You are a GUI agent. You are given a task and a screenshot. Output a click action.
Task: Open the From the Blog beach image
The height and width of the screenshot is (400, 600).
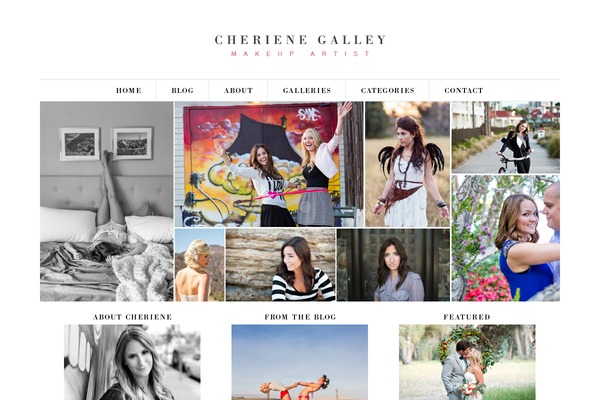[300, 362]
